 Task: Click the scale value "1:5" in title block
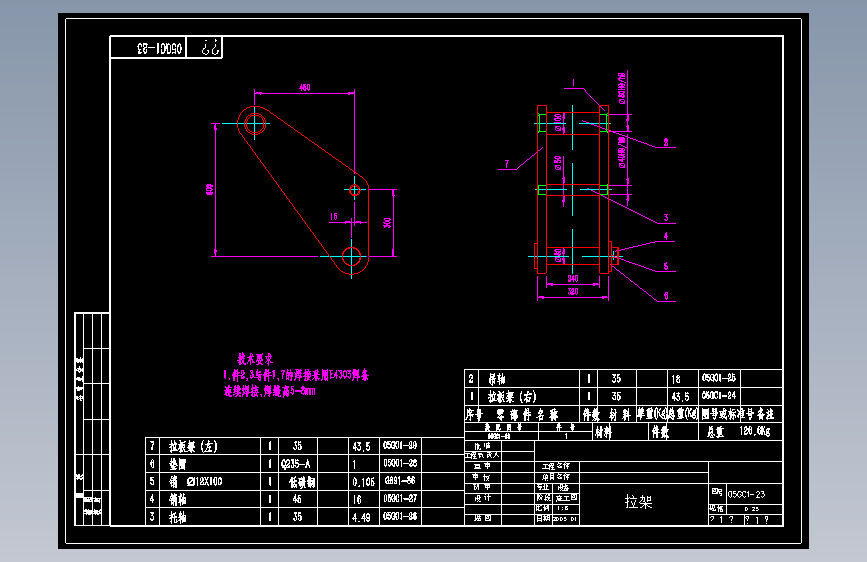point(563,508)
